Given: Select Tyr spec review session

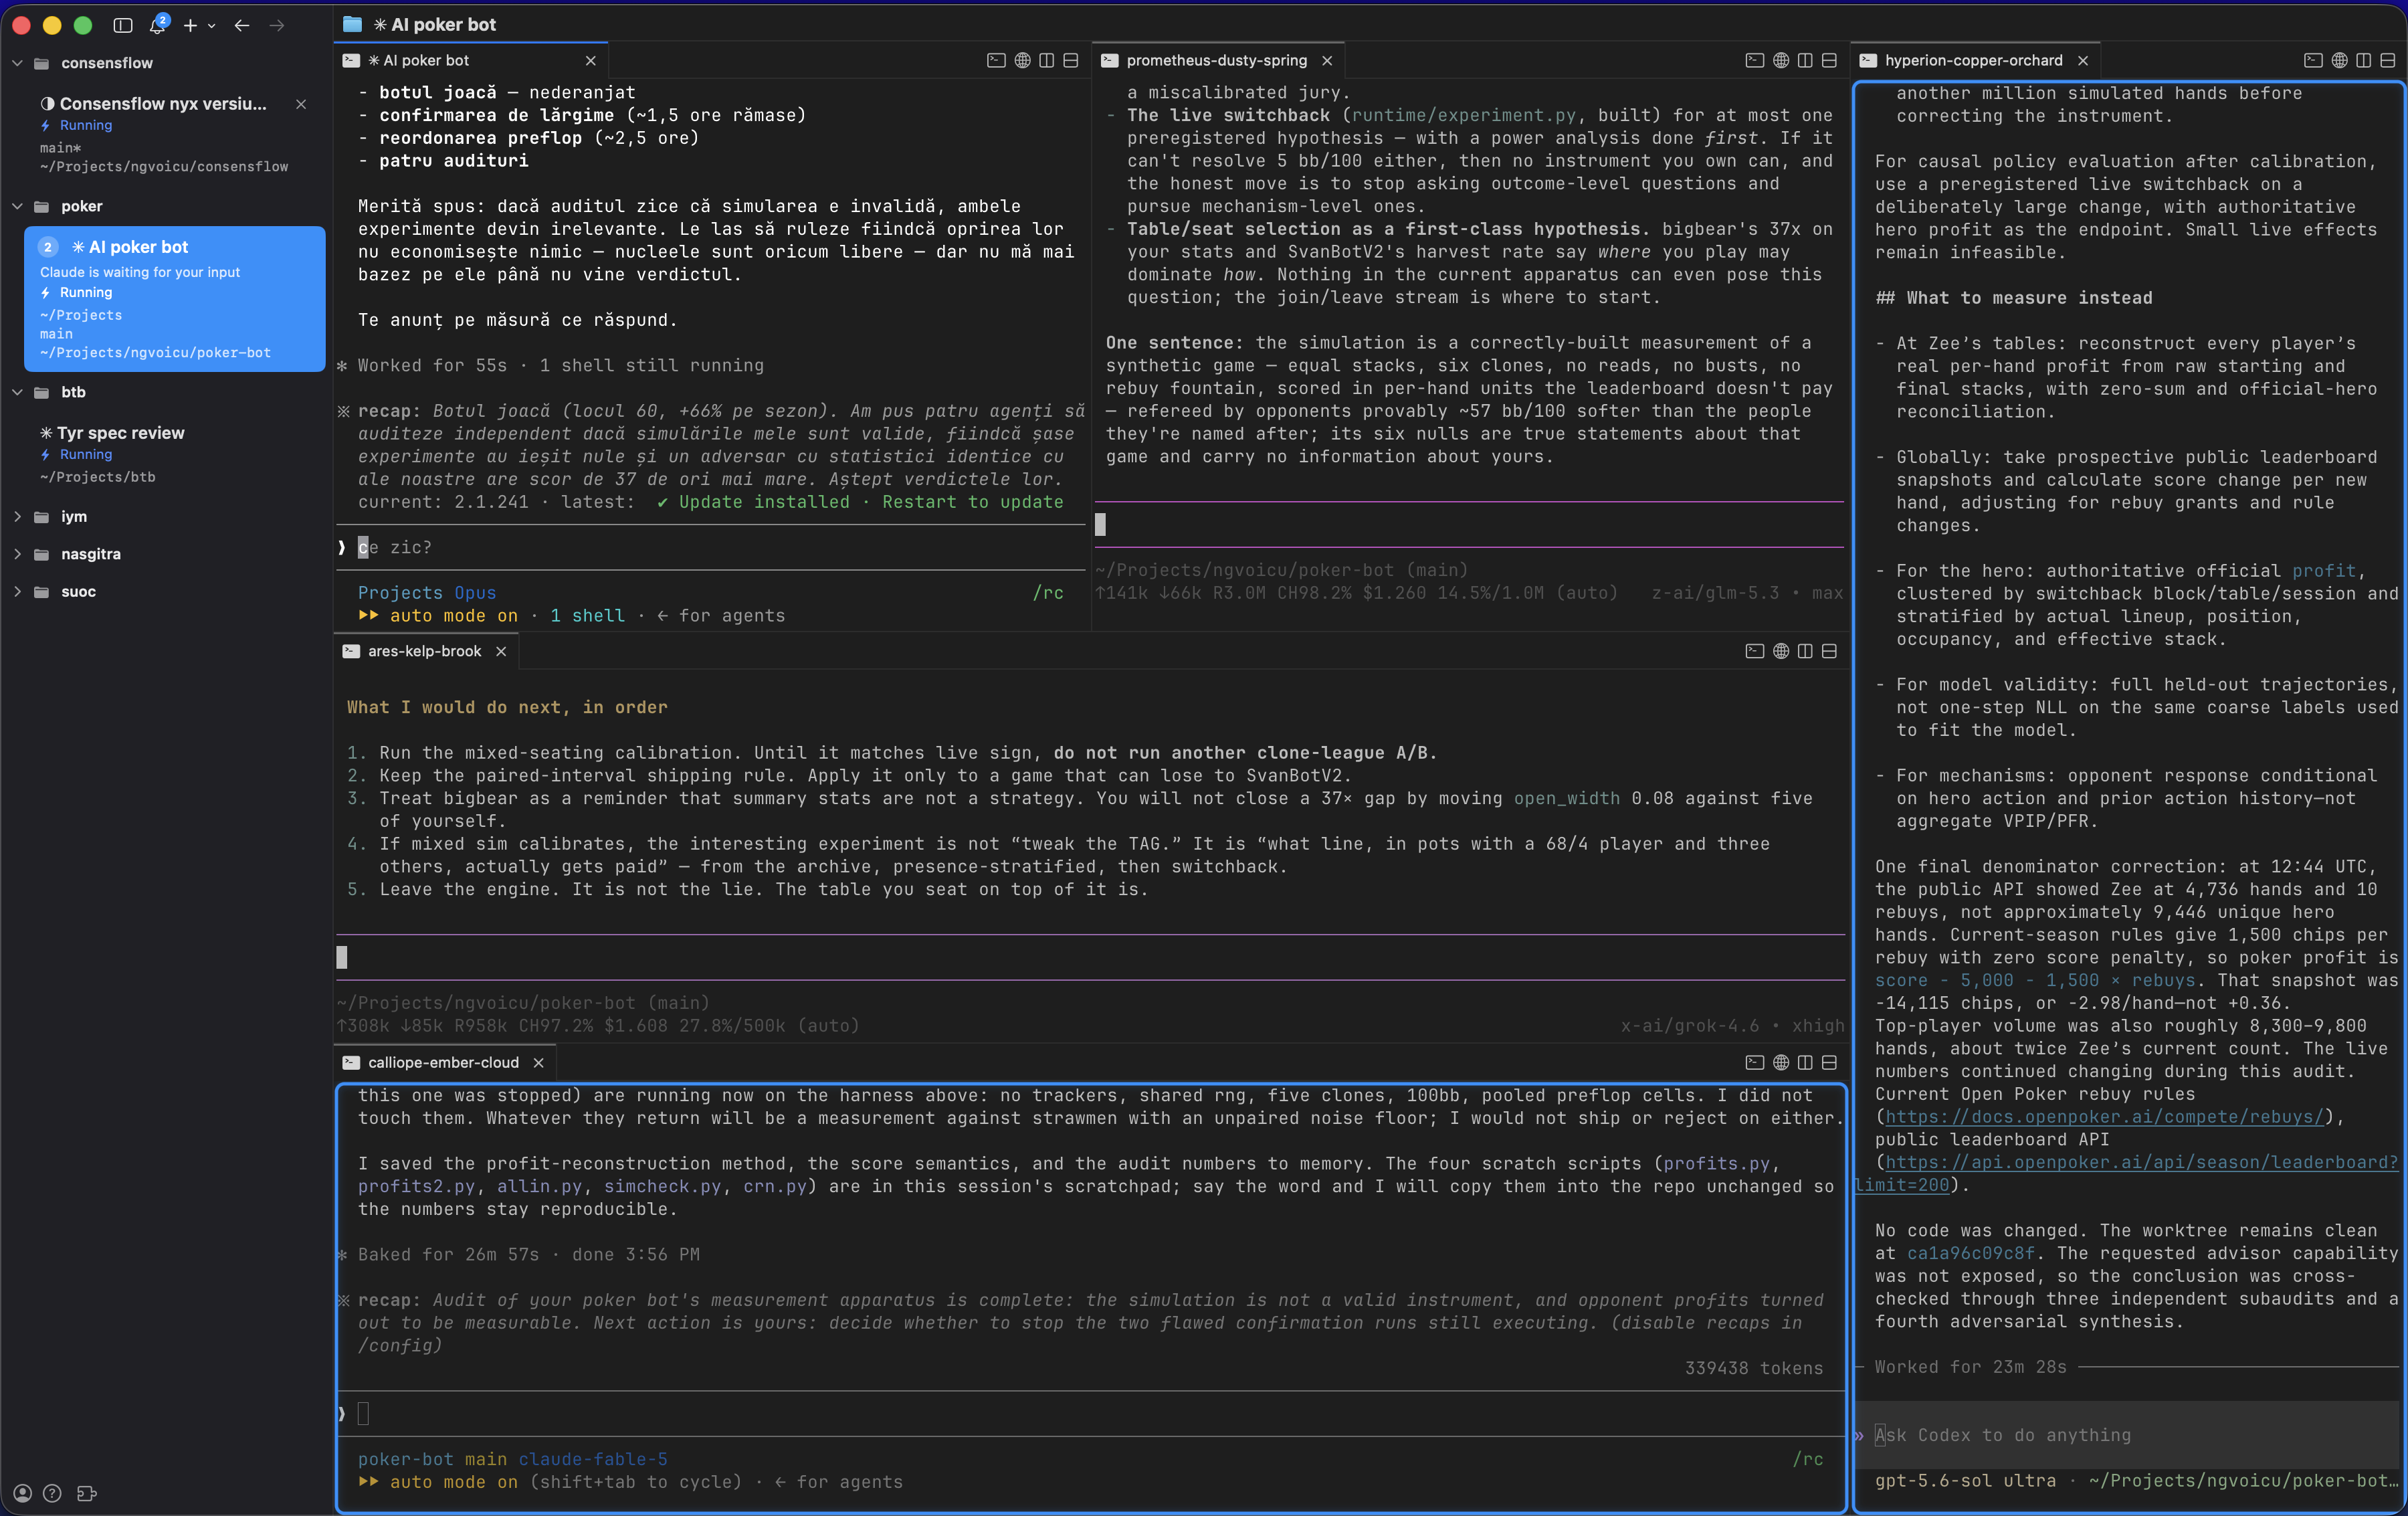Looking at the screenshot, I should [174, 454].
